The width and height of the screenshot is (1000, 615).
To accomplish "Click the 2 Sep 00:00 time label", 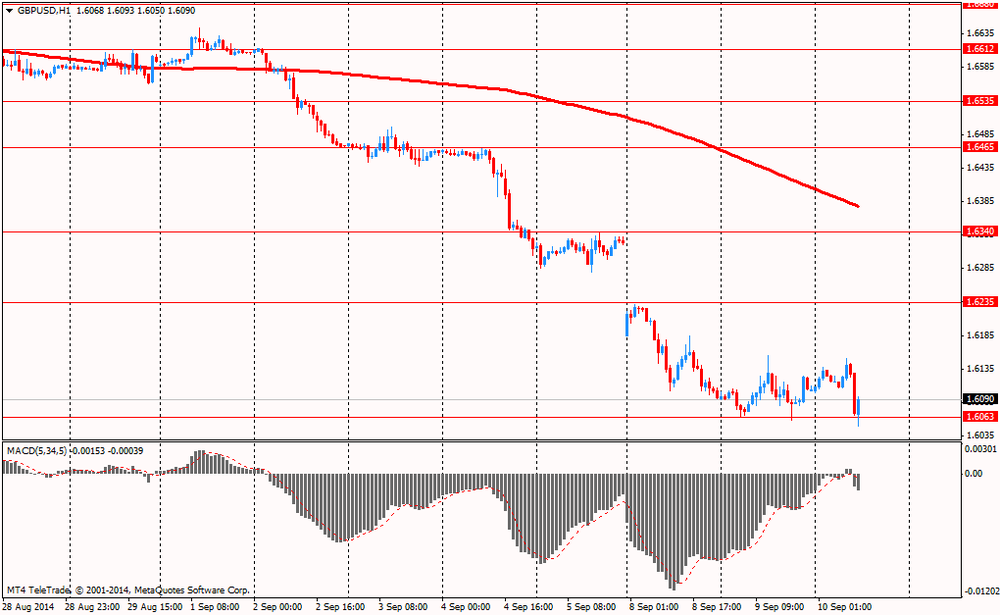I will pyautogui.click(x=277, y=607).
